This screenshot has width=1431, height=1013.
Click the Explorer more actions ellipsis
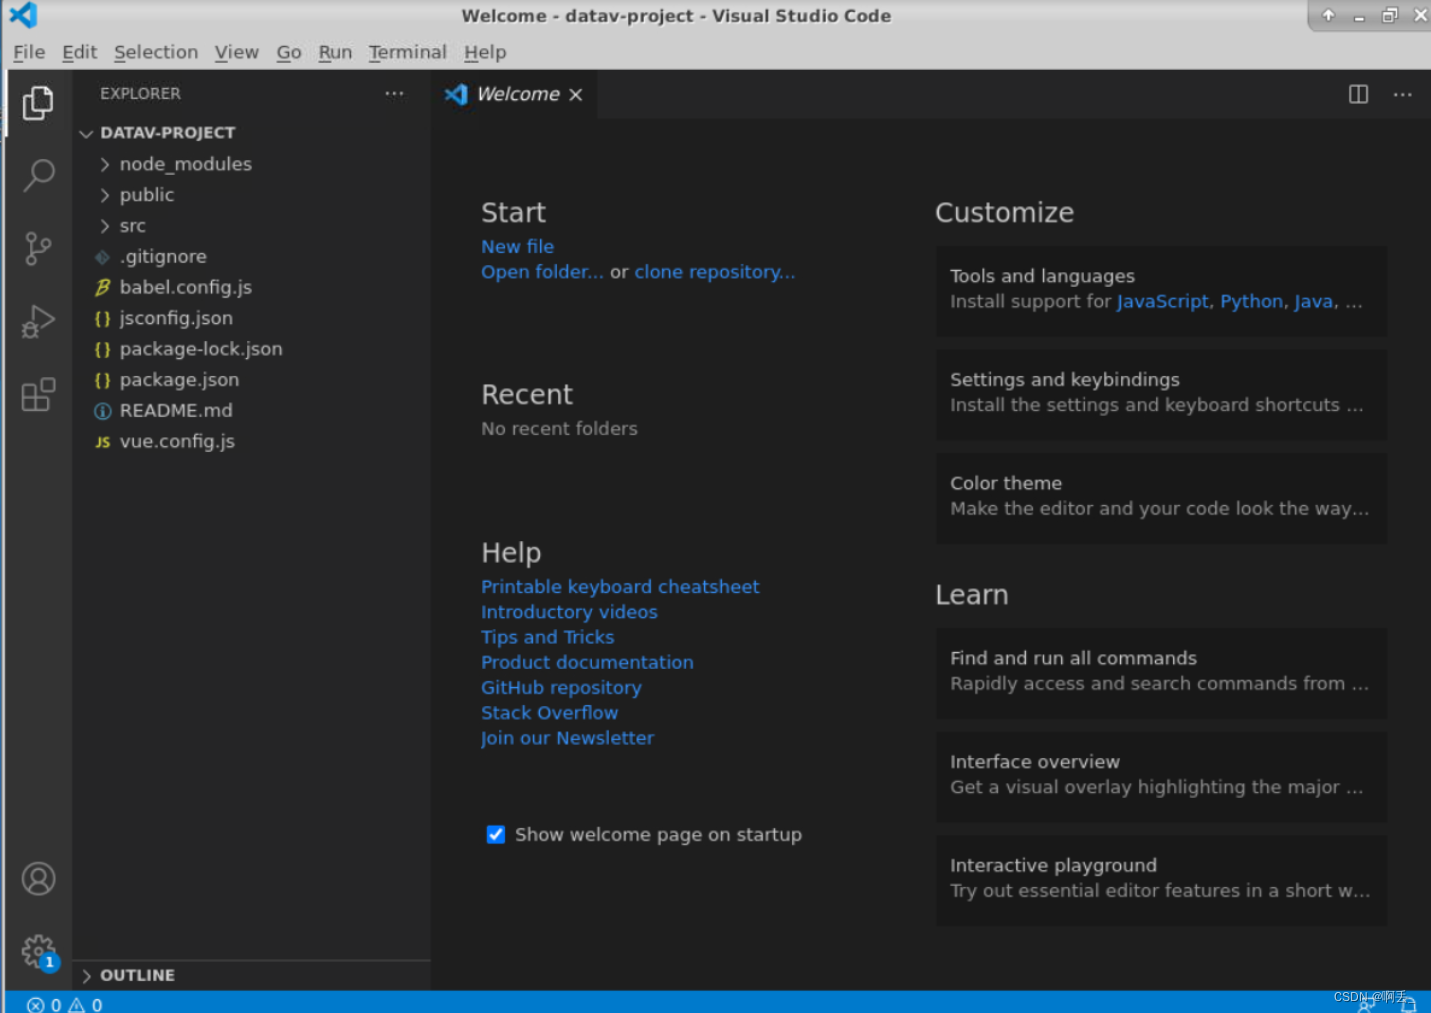pyautogui.click(x=394, y=93)
